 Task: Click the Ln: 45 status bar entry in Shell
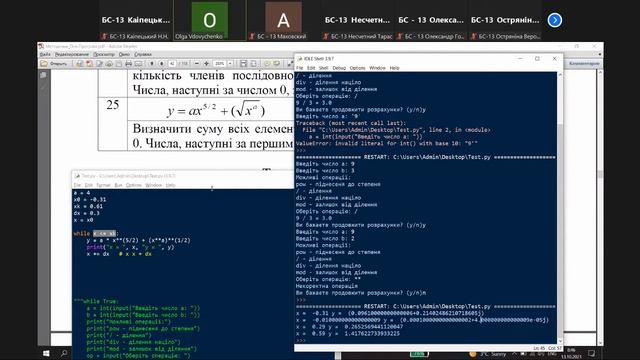click(539, 348)
